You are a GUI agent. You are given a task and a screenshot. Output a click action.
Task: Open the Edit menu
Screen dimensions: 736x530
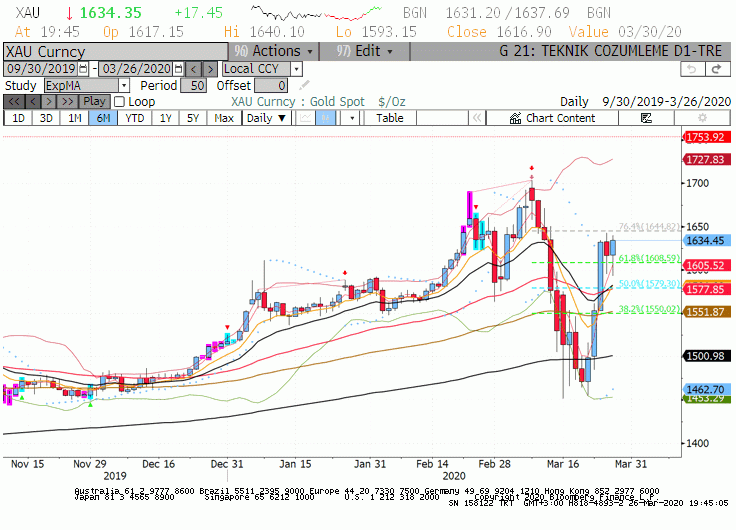point(364,51)
